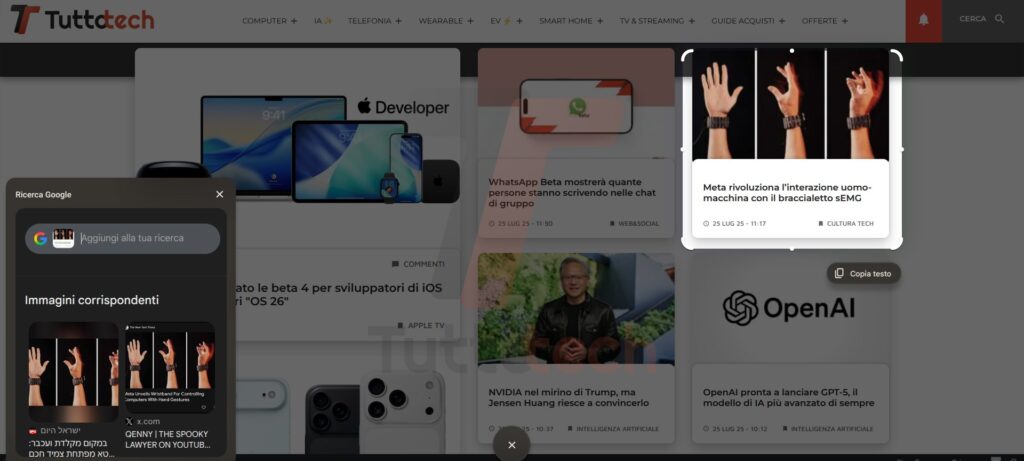Expand the TV & STREAMING menu
The width and height of the screenshot is (1024, 461).
tap(657, 21)
